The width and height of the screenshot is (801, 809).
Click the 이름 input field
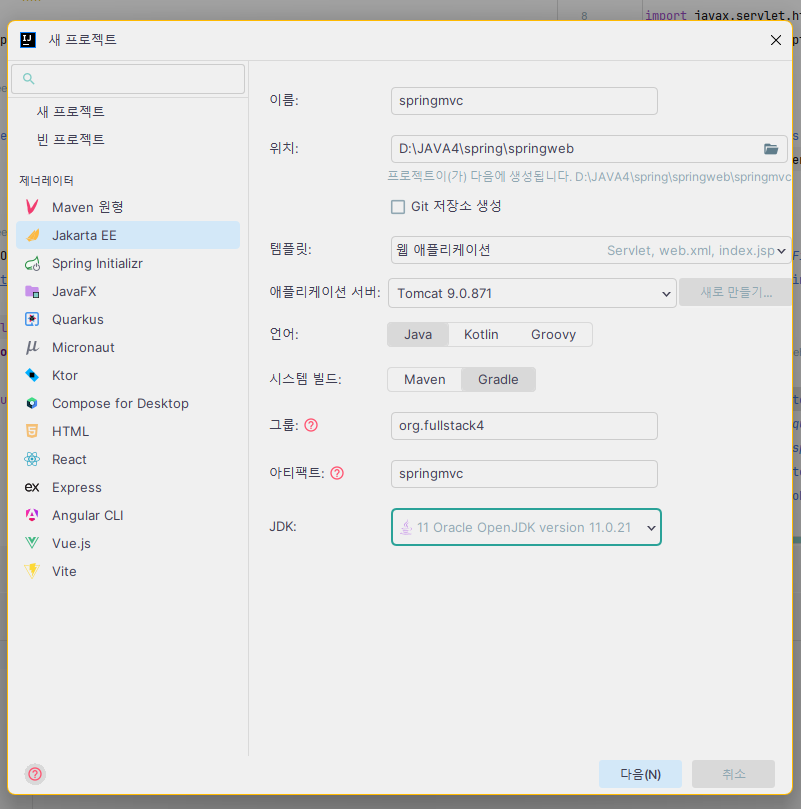(524, 101)
